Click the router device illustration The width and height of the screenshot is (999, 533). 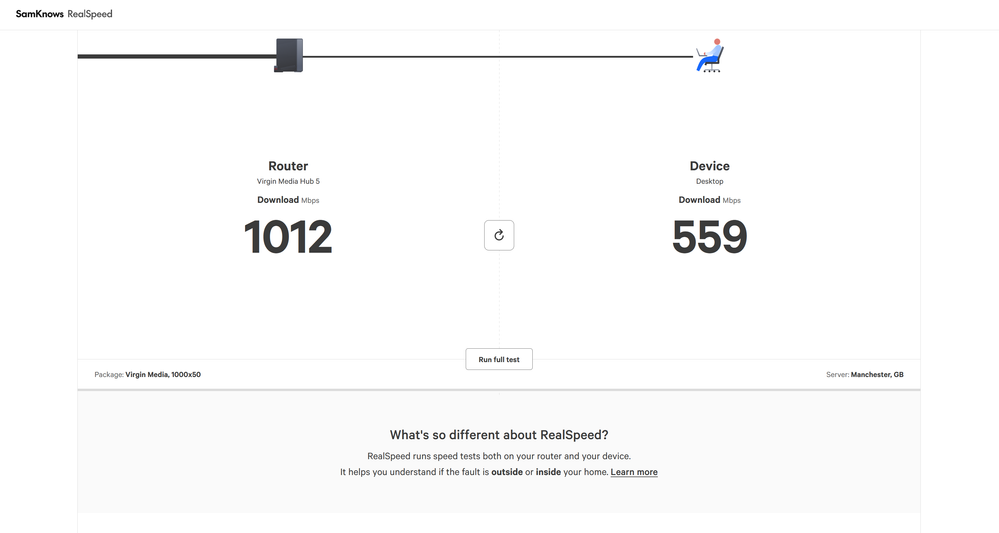pos(289,55)
